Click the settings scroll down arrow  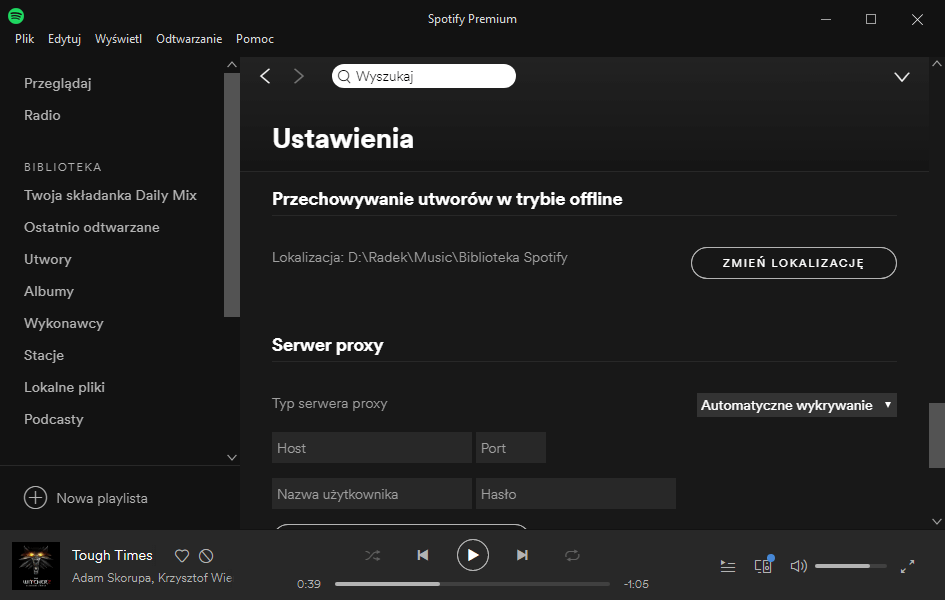[937, 522]
